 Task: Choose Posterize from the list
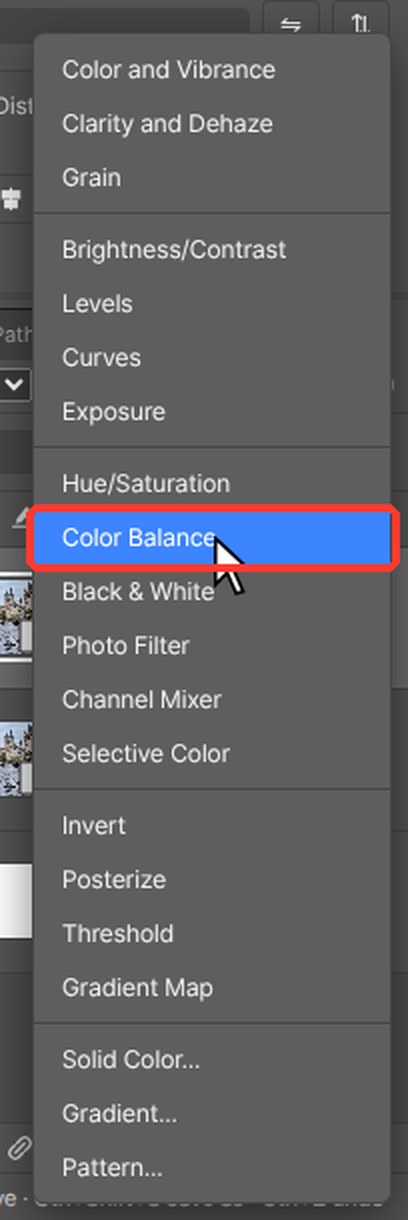212,880
